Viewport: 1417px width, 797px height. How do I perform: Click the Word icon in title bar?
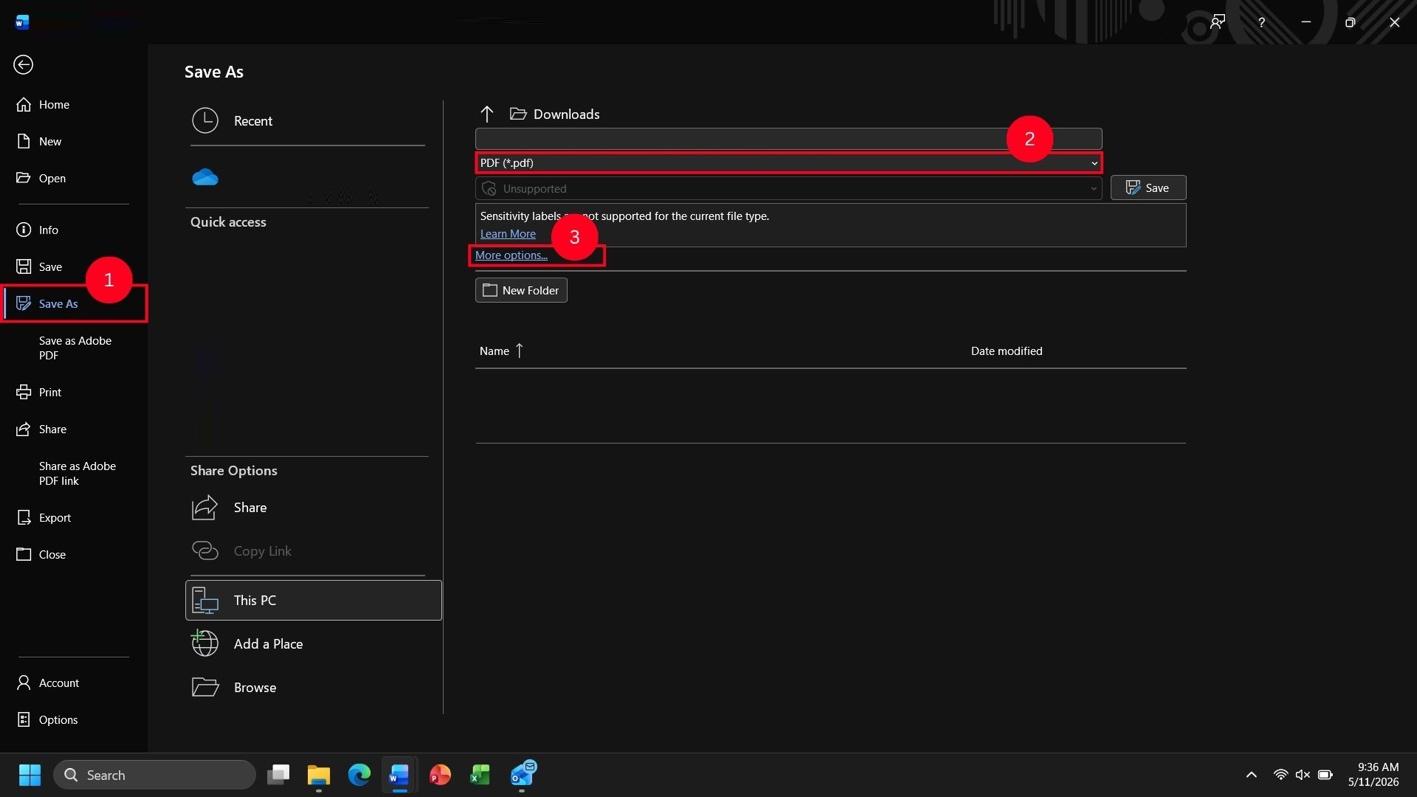tap(22, 22)
